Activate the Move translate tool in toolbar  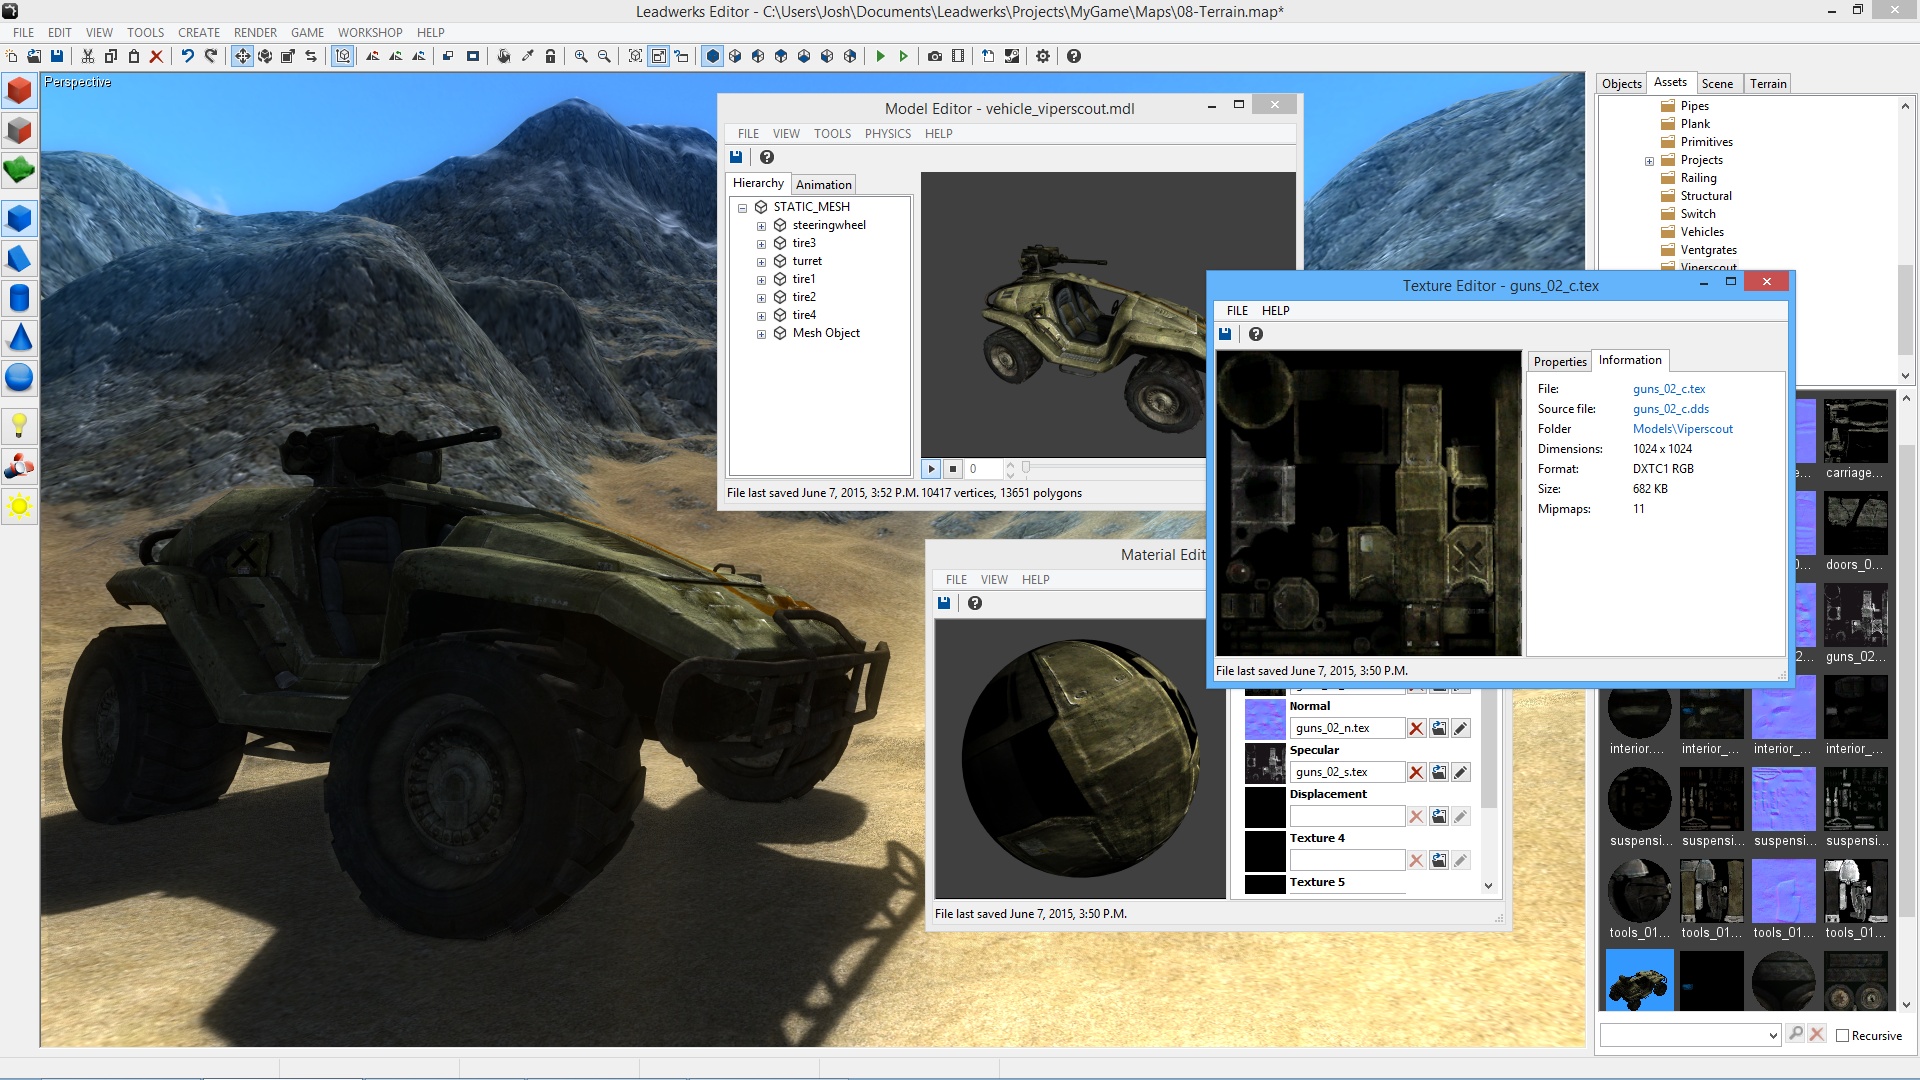242,56
